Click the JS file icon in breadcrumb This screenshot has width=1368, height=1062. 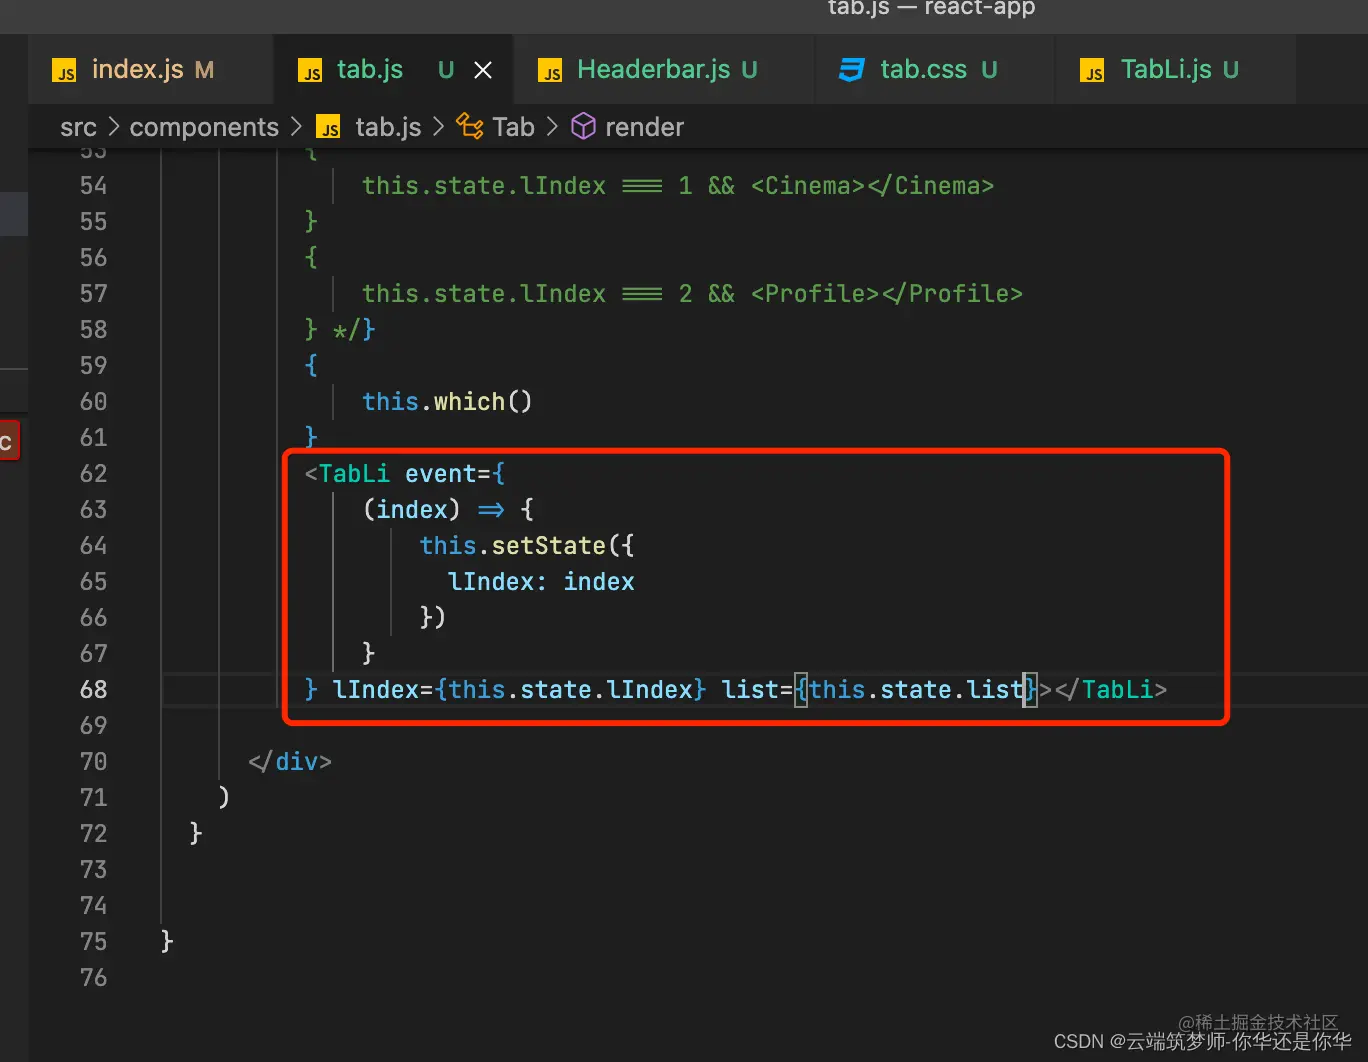pyautogui.click(x=328, y=127)
